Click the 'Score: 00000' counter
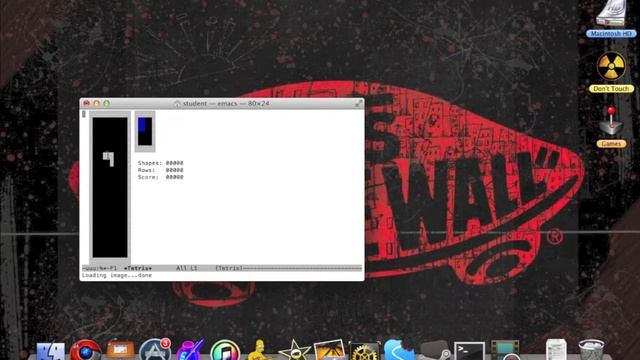The height and width of the screenshot is (360, 640). pos(160,177)
